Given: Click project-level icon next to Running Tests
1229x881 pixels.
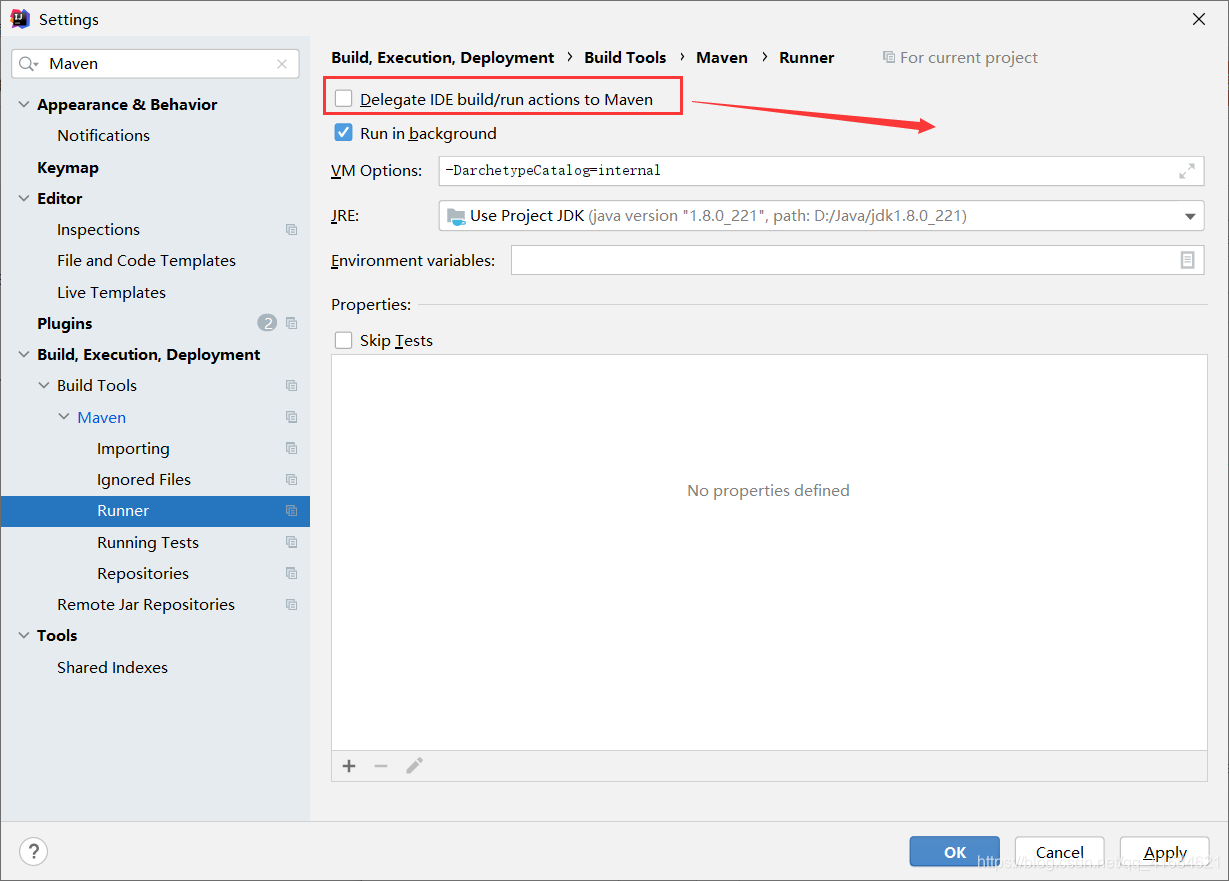Looking at the screenshot, I should point(291,542).
